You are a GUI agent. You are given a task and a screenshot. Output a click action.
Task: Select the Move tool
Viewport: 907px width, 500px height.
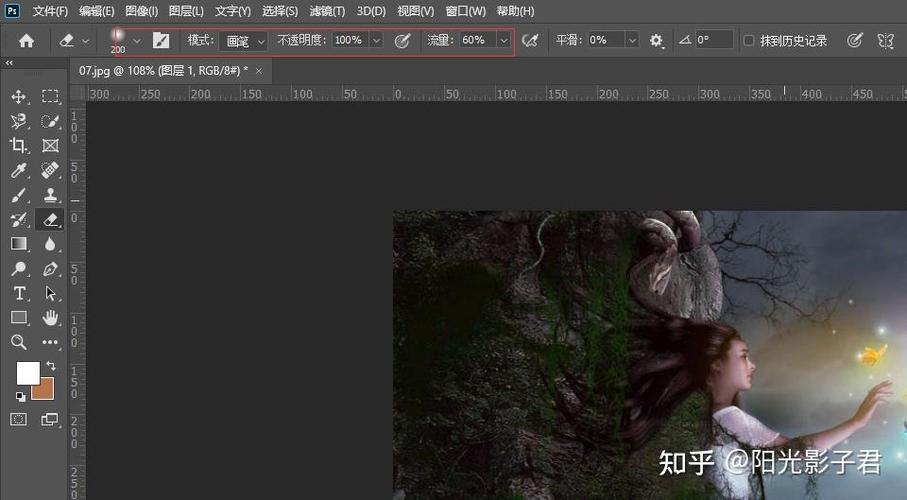(19, 96)
